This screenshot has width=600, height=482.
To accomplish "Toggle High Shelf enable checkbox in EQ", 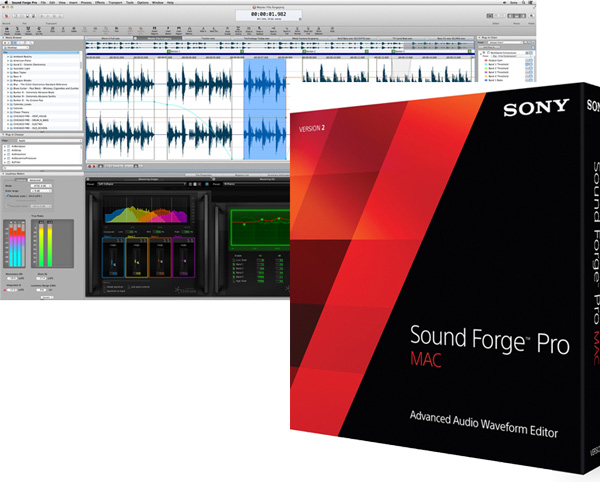I will click(x=234, y=281).
